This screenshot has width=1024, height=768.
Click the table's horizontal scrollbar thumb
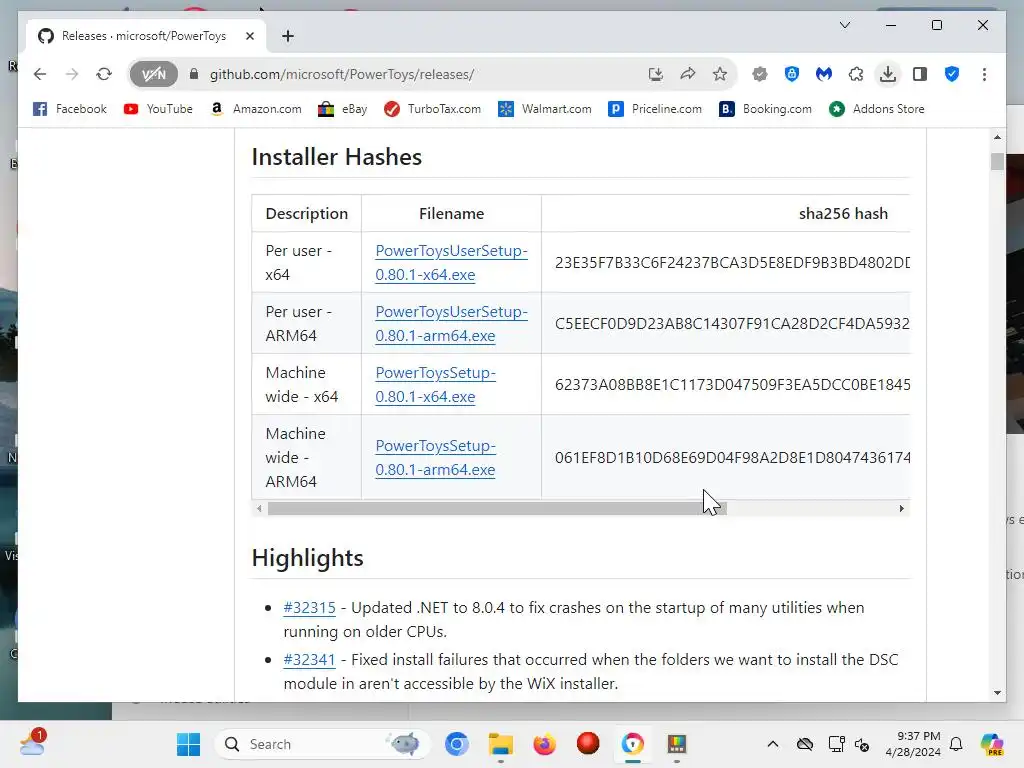[497, 508]
